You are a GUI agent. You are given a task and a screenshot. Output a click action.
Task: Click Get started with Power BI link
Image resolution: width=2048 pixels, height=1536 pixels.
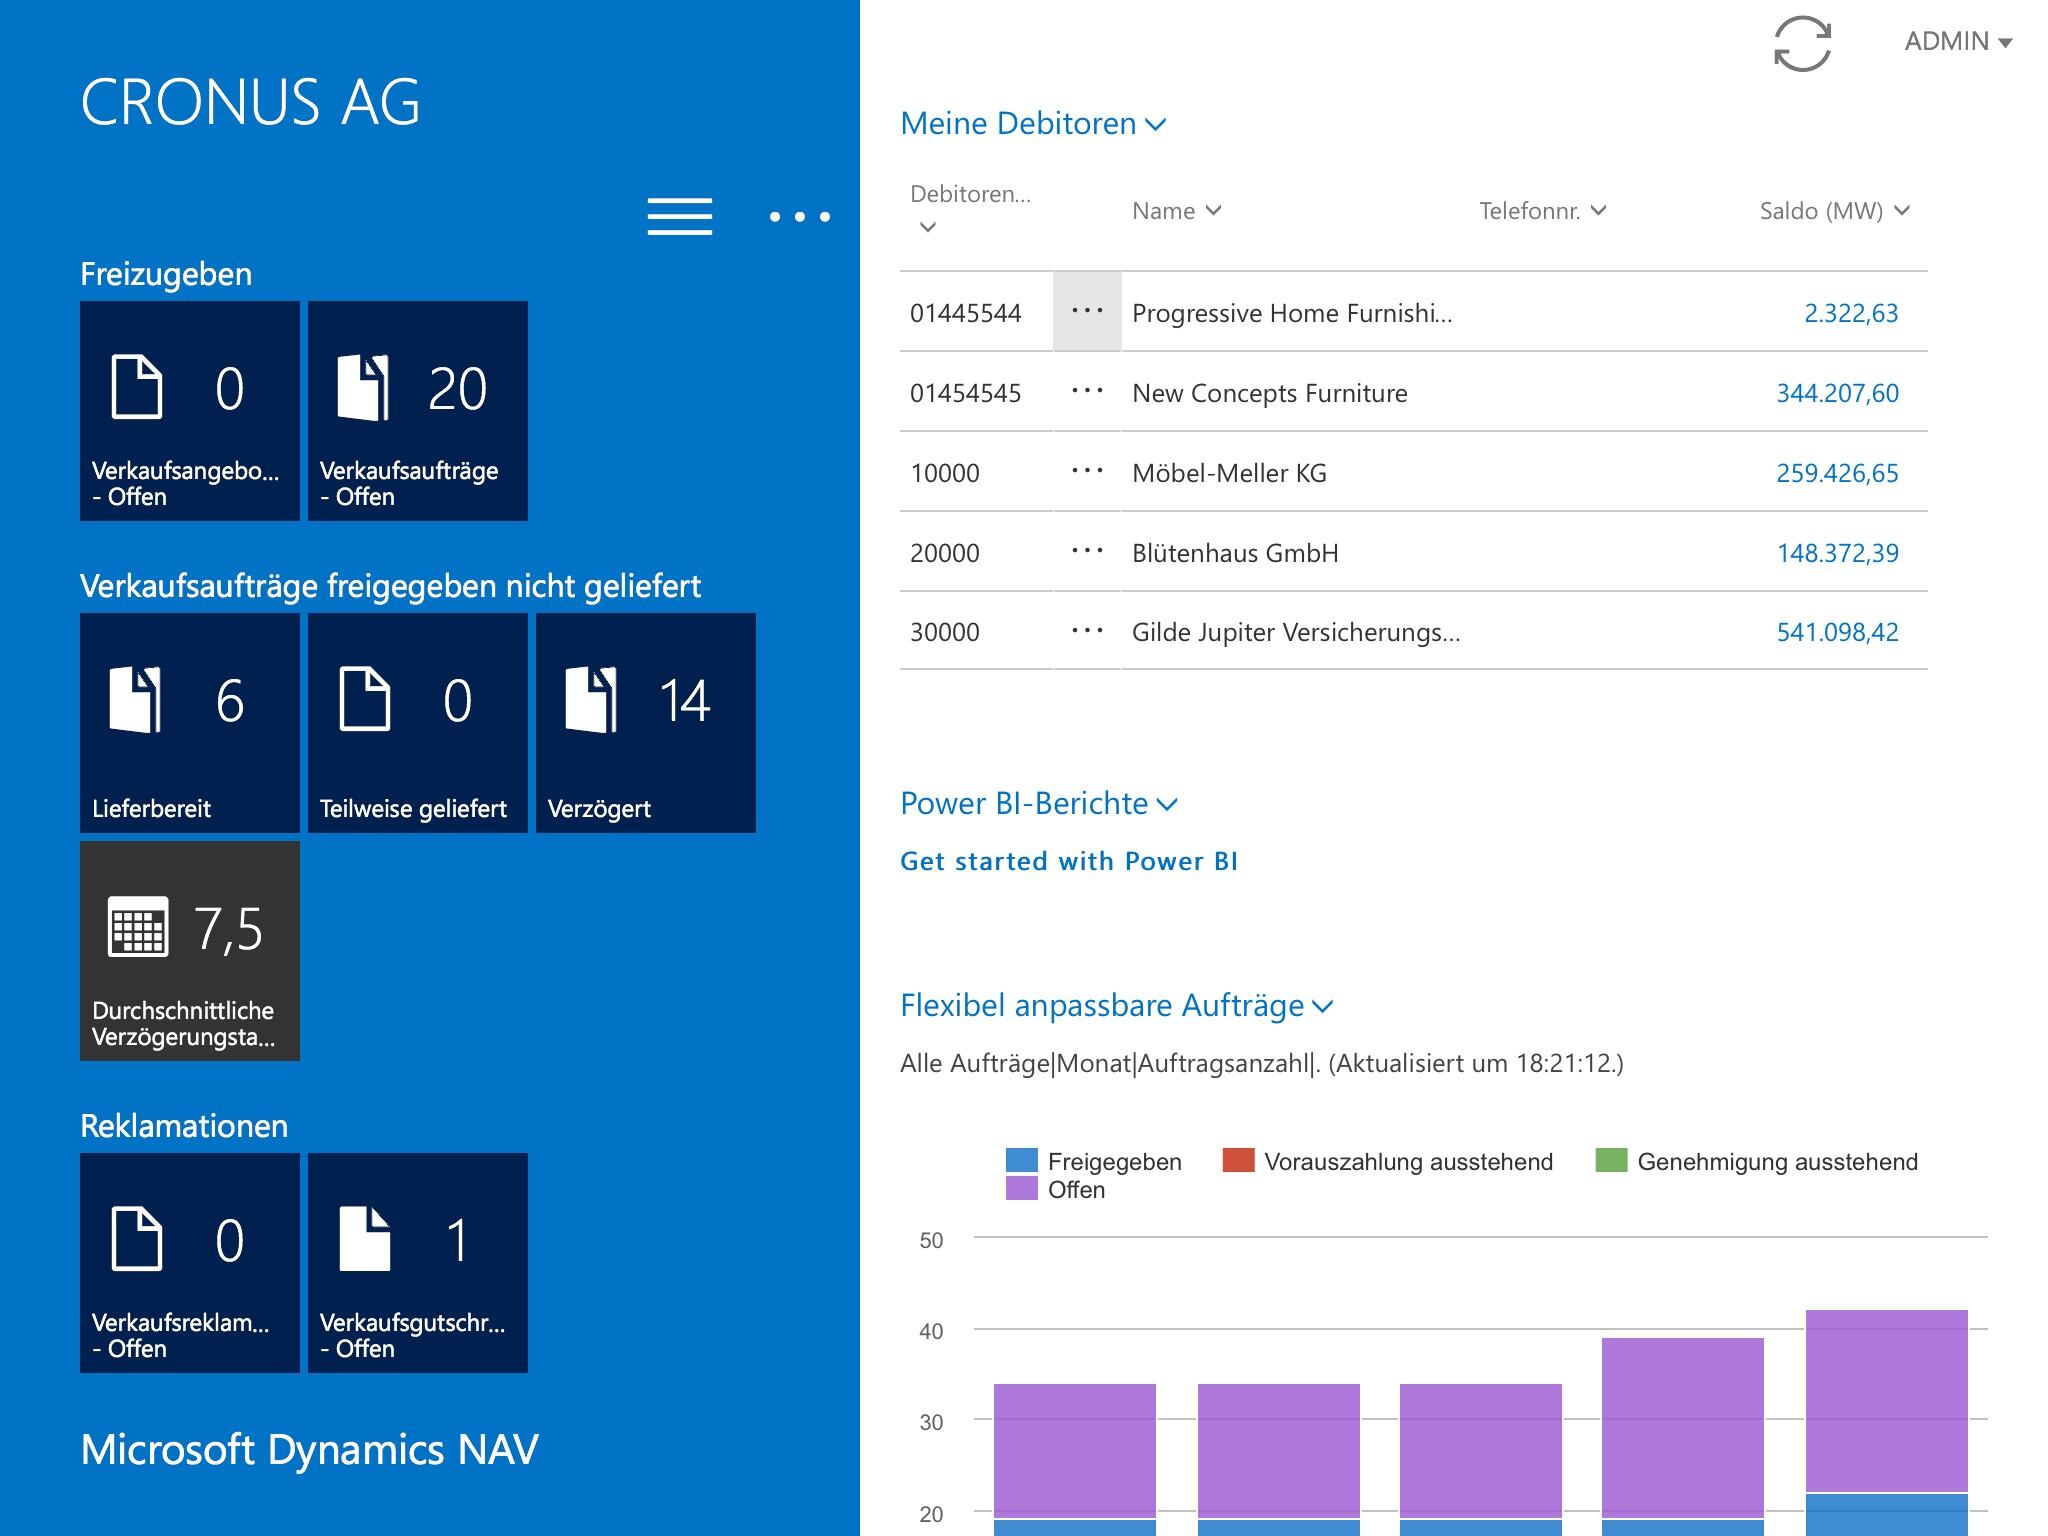(1069, 861)
